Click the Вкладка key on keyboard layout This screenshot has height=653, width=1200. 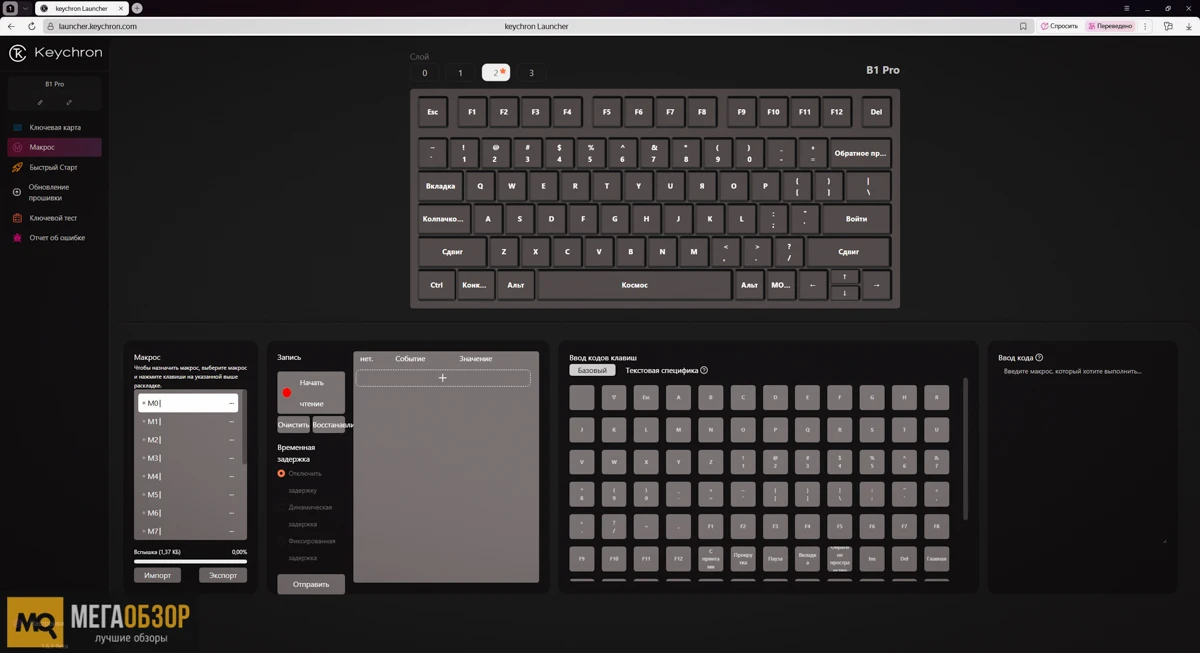[440, 186]
